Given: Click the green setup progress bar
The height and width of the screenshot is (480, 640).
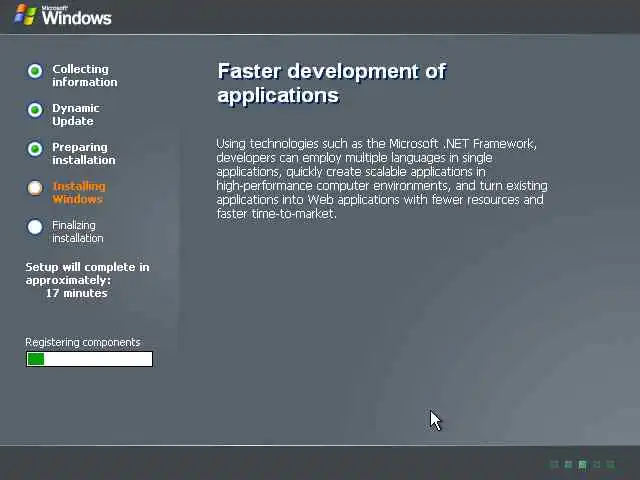Looking at the screenshot, I should click(x=89, y=359).
